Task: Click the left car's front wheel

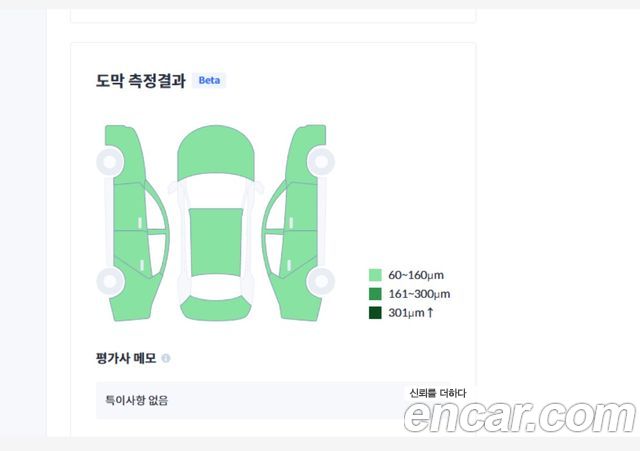Action: click(110, 162)
